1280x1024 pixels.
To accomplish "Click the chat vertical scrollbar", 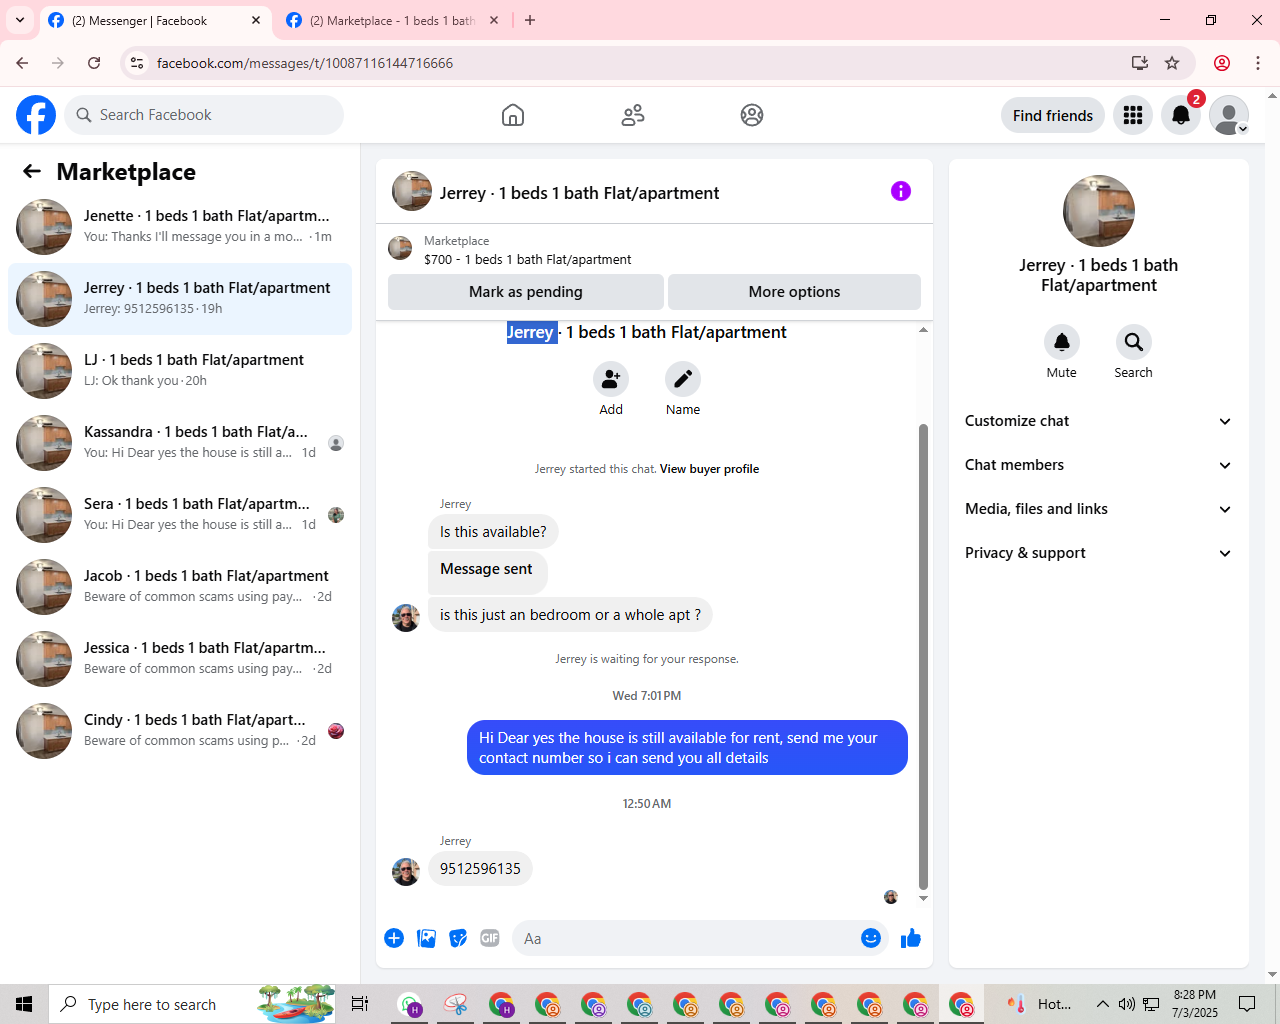I will (923, 655).
